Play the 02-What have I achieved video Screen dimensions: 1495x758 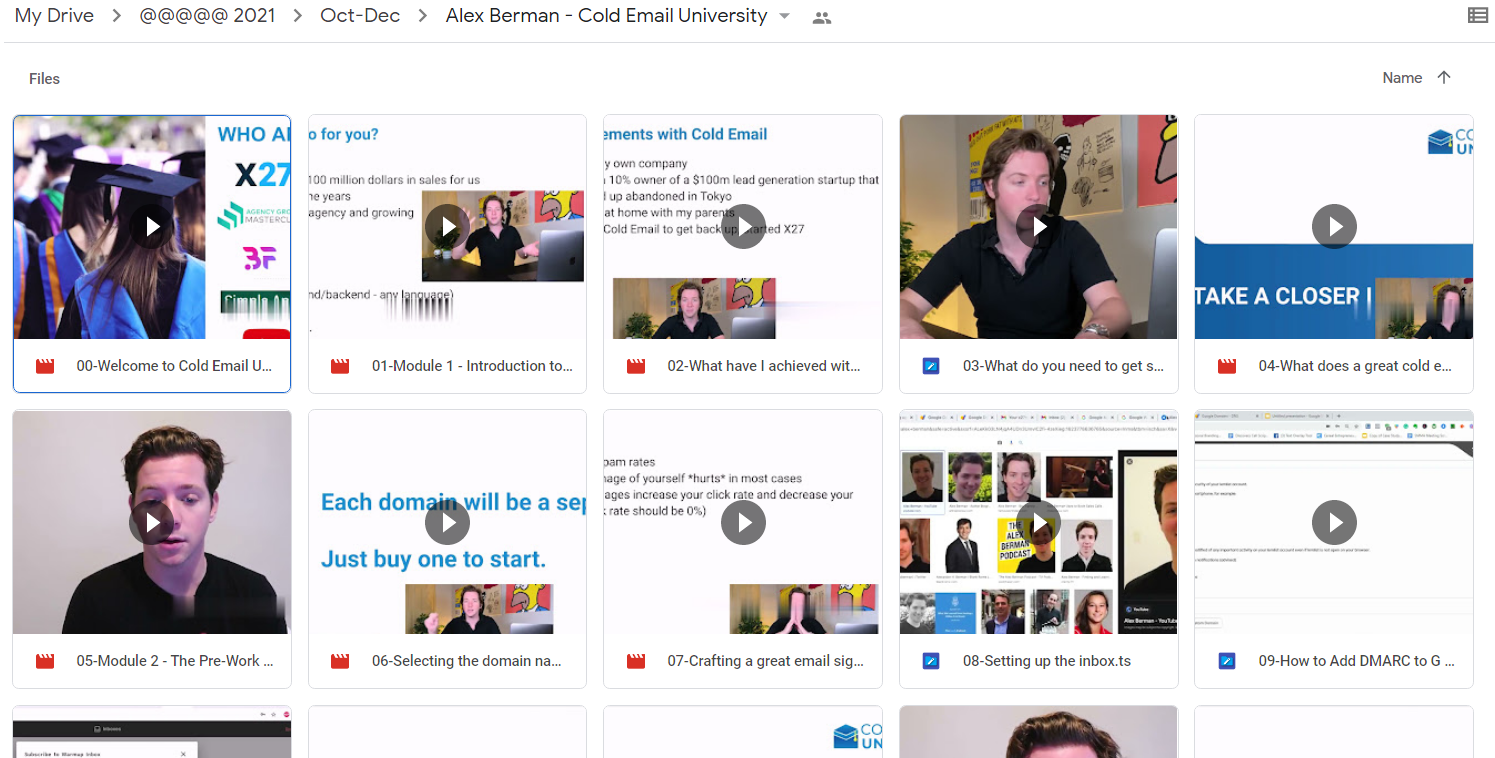coord(743,227)
